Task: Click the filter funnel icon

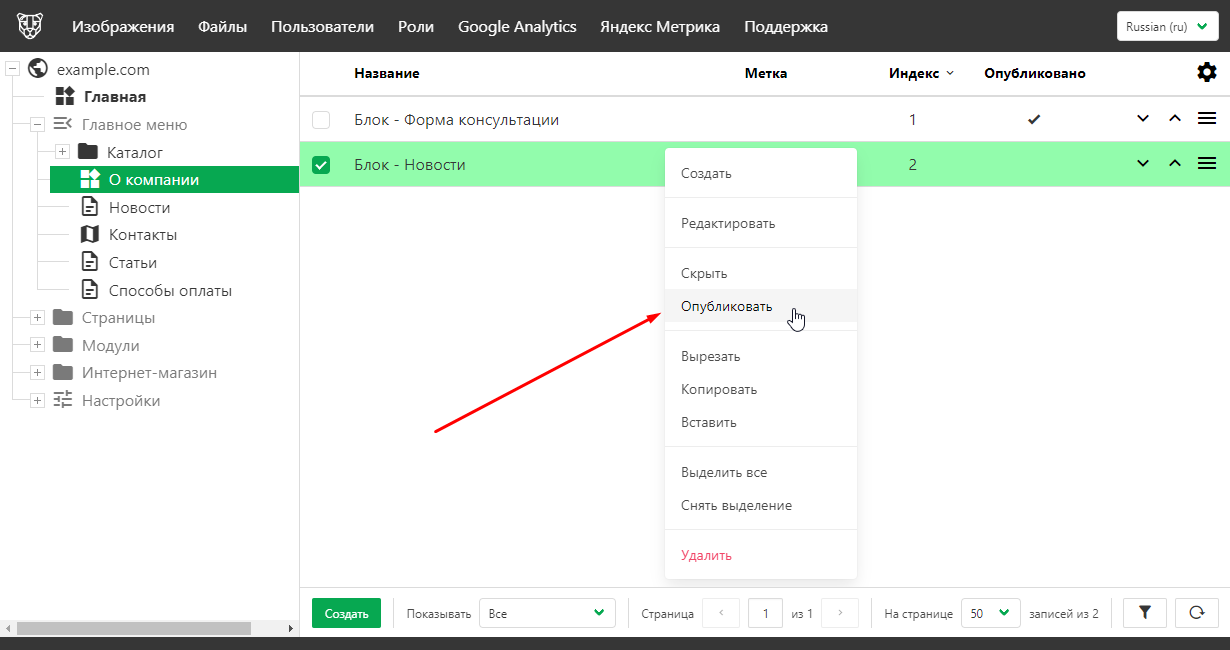Action: tap(1145, 613)
